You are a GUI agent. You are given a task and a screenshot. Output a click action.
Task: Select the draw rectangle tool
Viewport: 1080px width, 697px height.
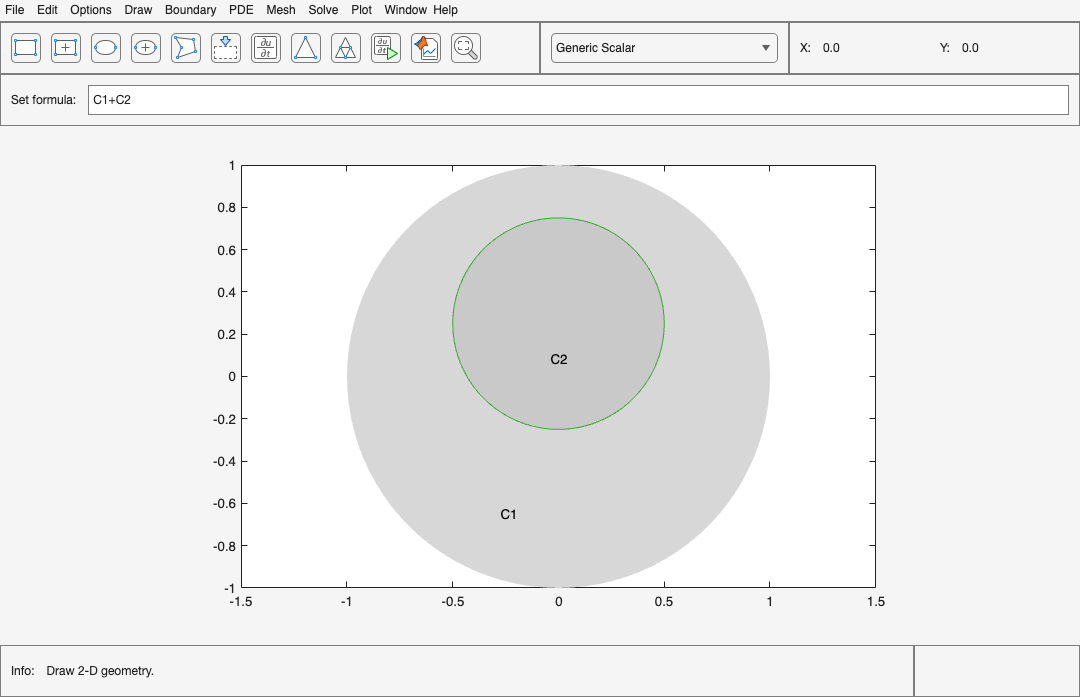(x=26, y=48)
